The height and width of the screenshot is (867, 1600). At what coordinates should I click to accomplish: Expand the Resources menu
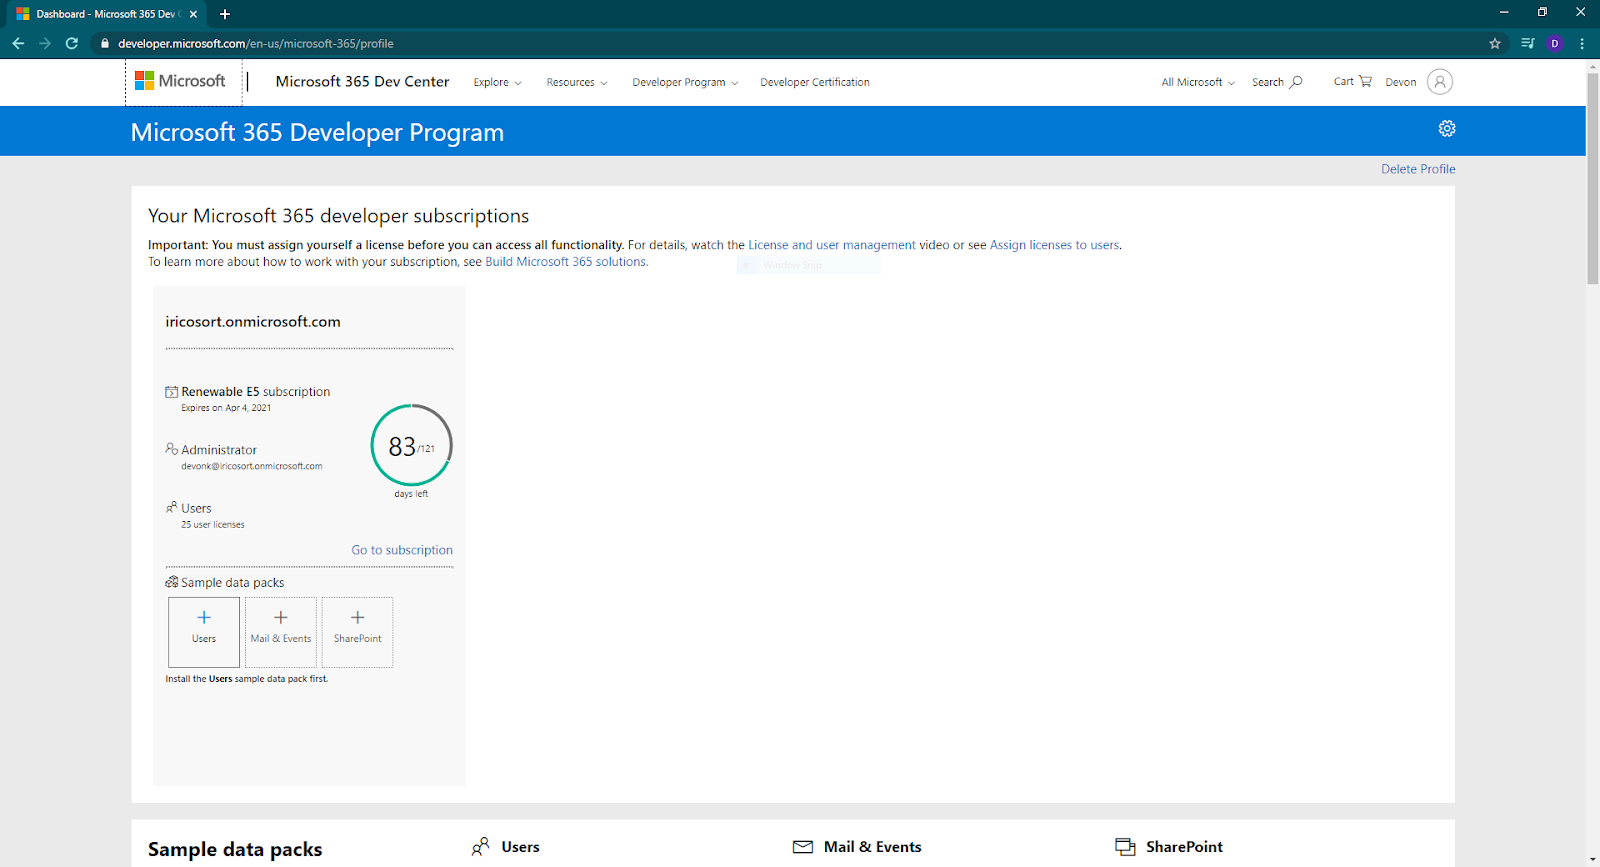[x=577, y=82]
